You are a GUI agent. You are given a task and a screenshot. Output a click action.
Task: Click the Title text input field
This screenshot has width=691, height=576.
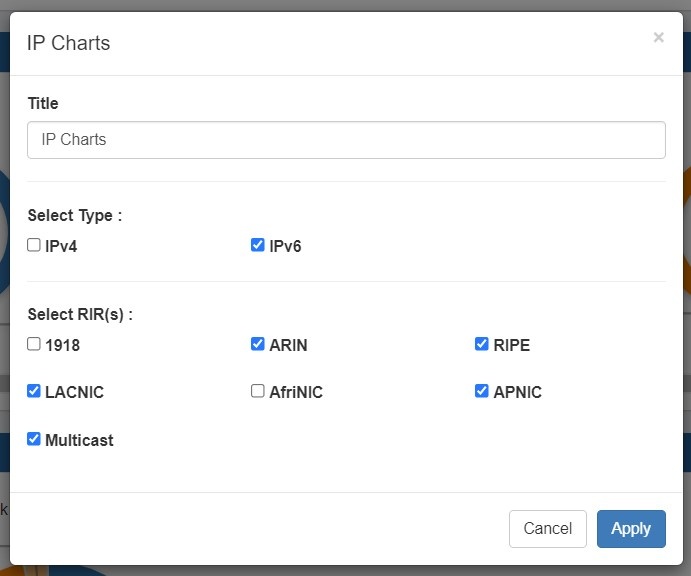(346, 140)
